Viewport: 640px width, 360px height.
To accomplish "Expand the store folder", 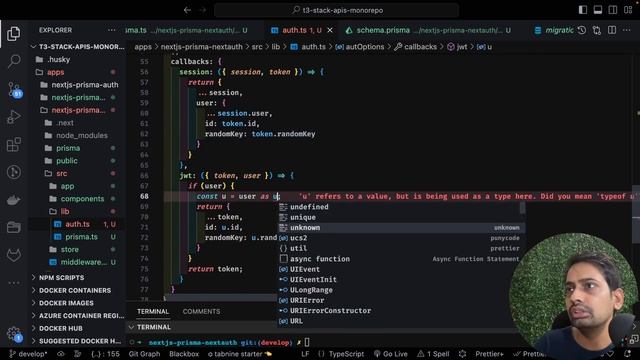I will point(78,249).
